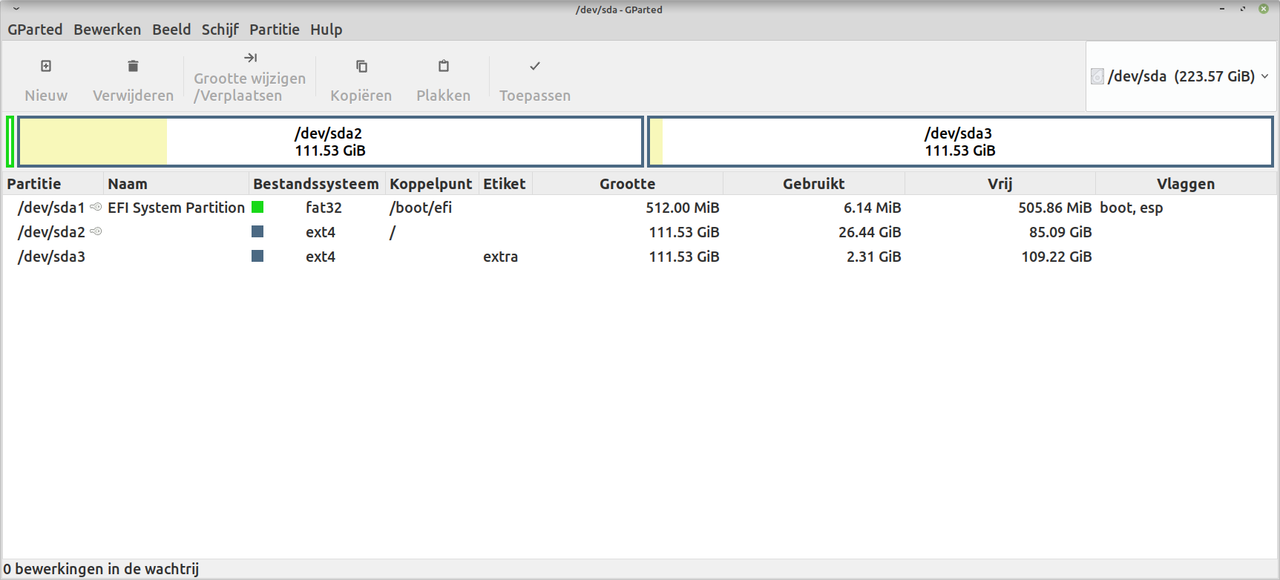Click the 'extra' label cell for sda3
This screenshot has width=1280, height=580.
click(500, 256)
